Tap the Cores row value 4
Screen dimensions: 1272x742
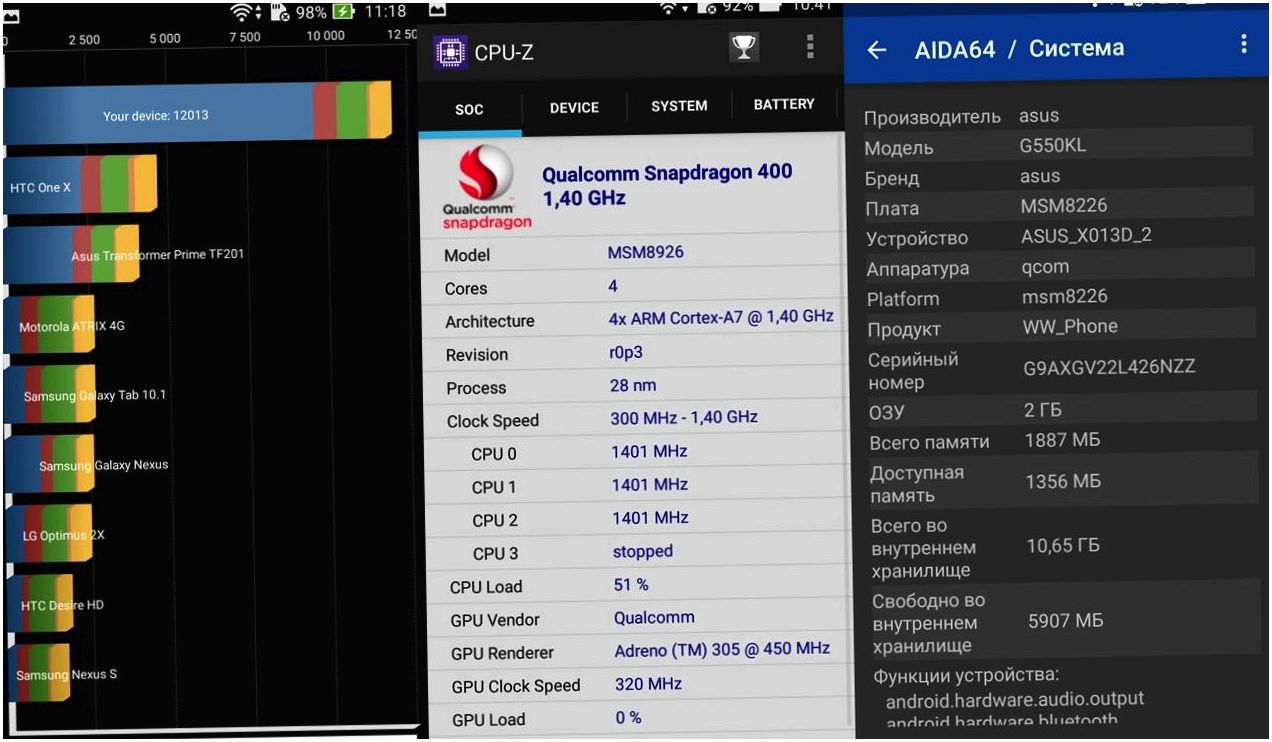(613, 286)
